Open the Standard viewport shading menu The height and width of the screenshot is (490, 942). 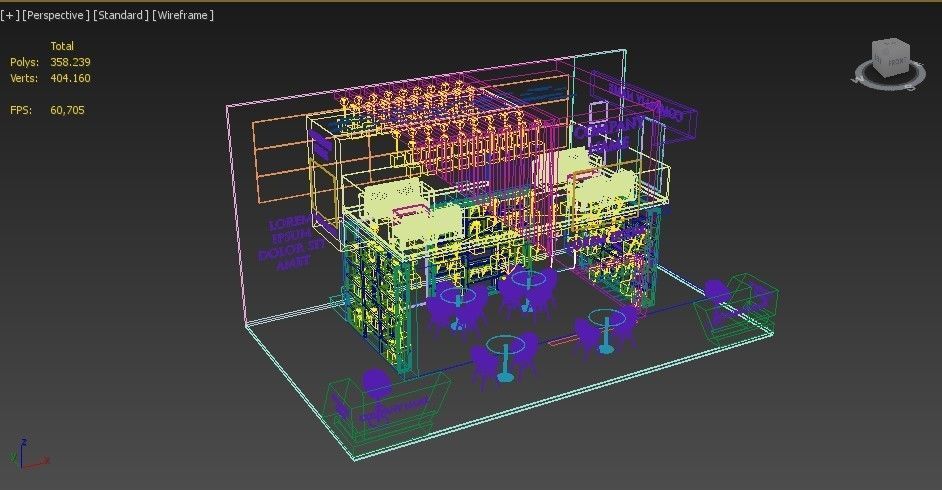point(121,15)
